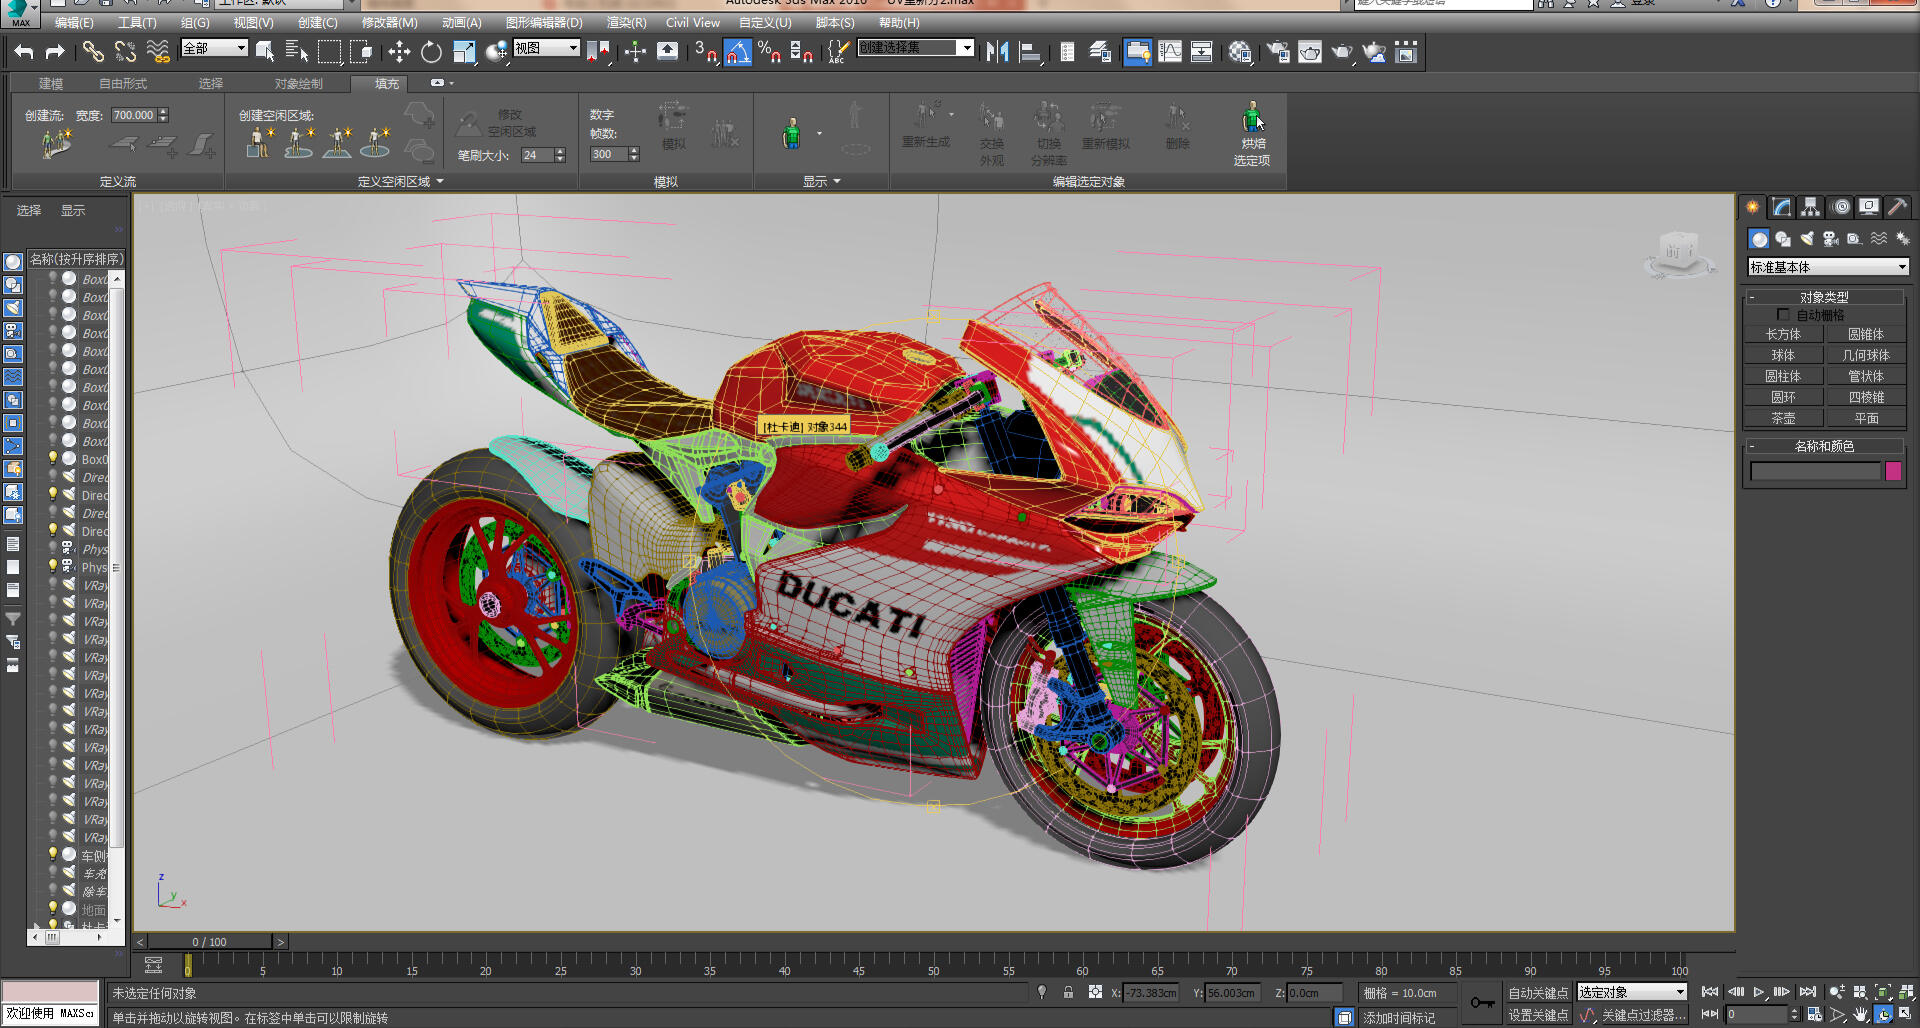Open 编辑(E) menu
Screen dimensions: 1920x1028
(x=74, y=22)
